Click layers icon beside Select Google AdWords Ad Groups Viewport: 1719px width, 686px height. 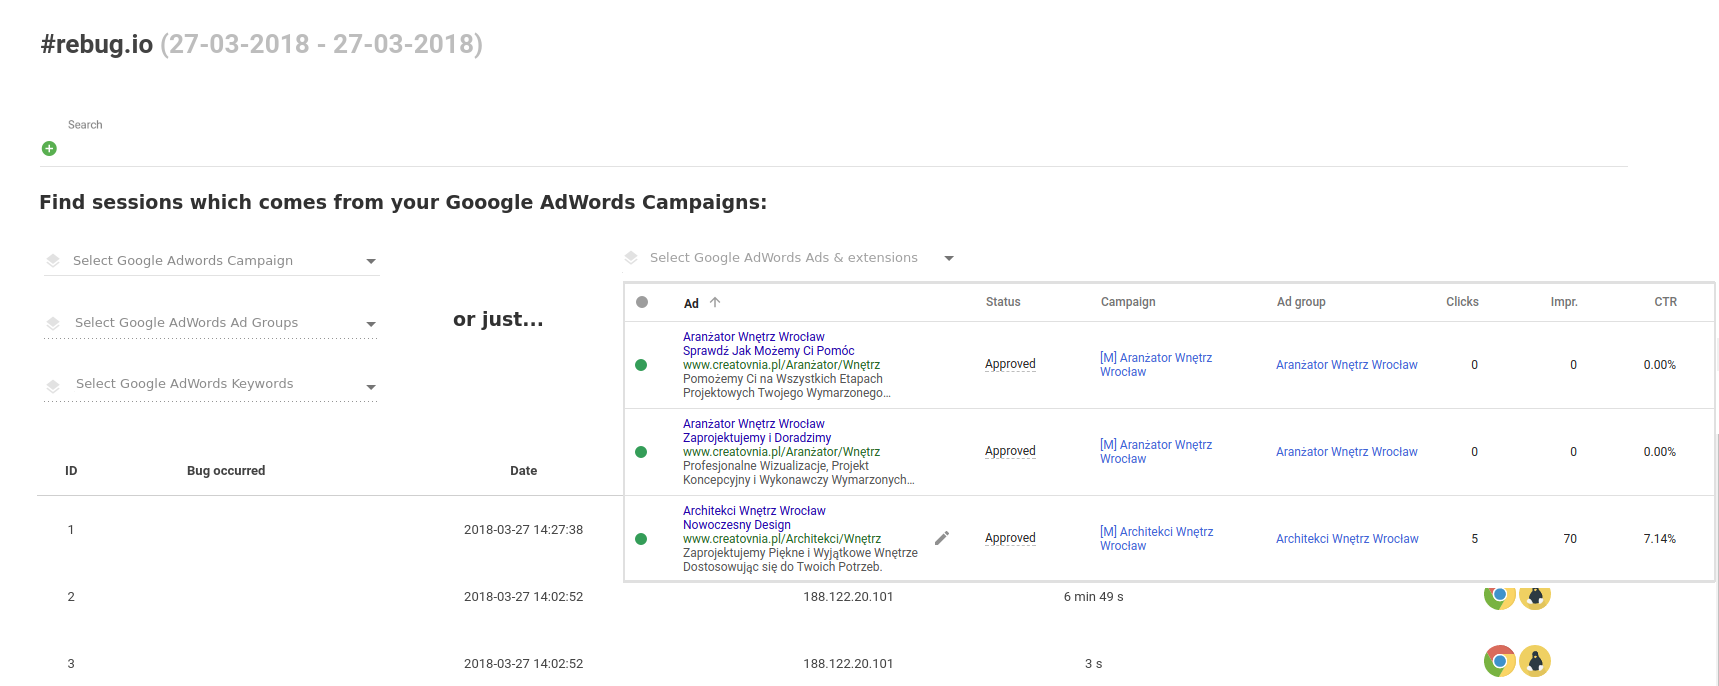tap(53, 323)
